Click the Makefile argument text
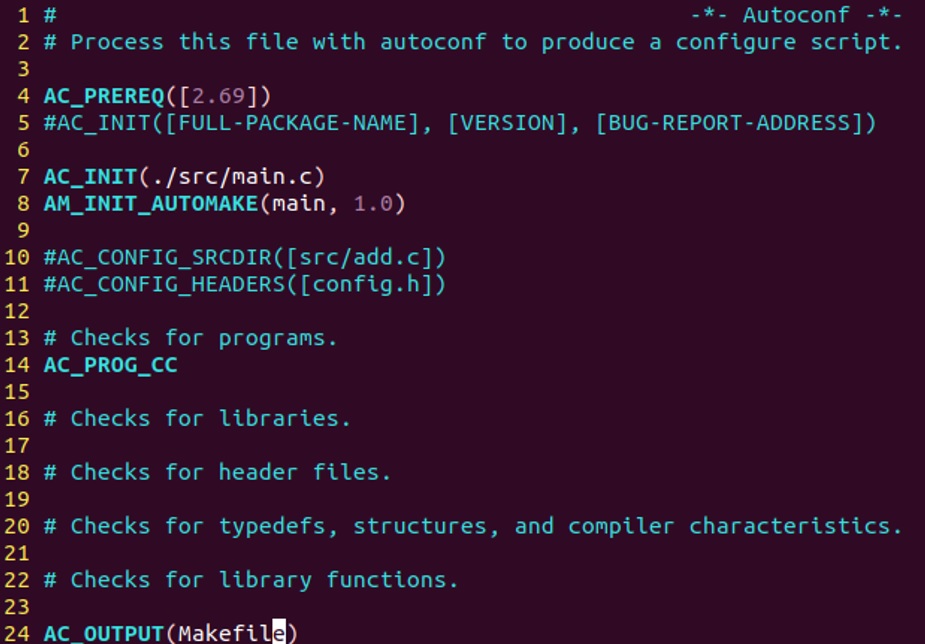This screenshot has width=925, height=644. 232,633
